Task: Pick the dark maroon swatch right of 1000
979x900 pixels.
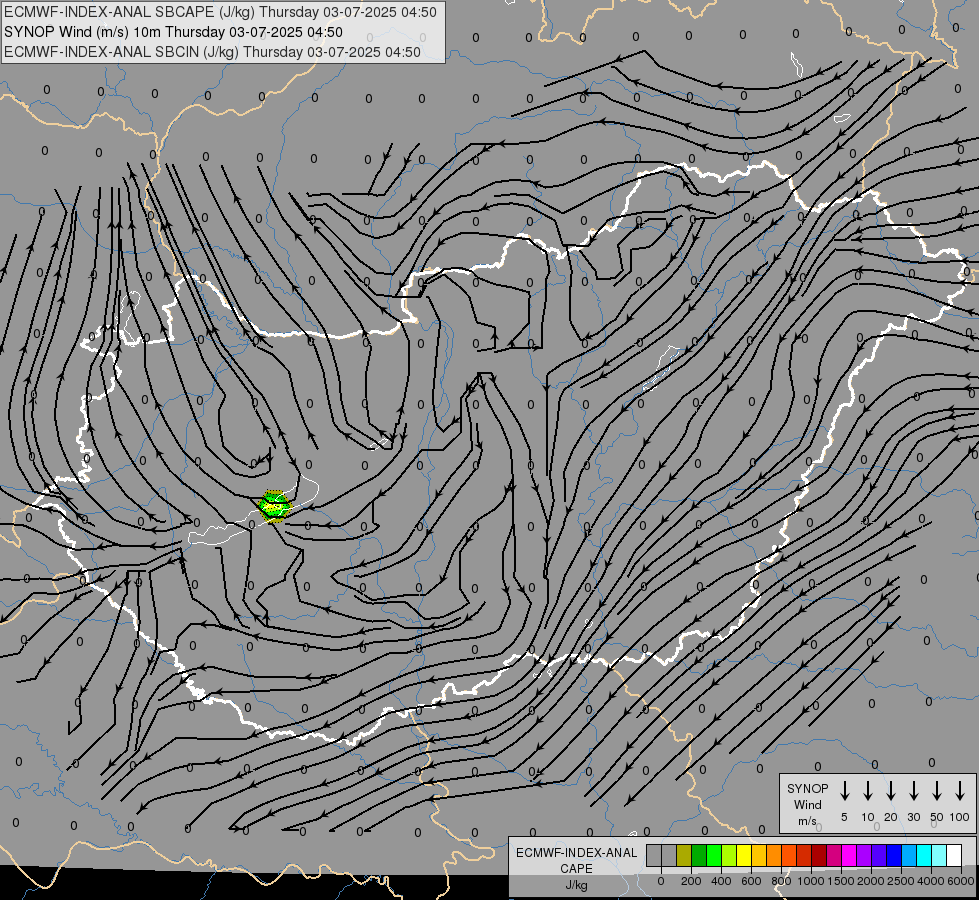Action: [x=819, y=855]
